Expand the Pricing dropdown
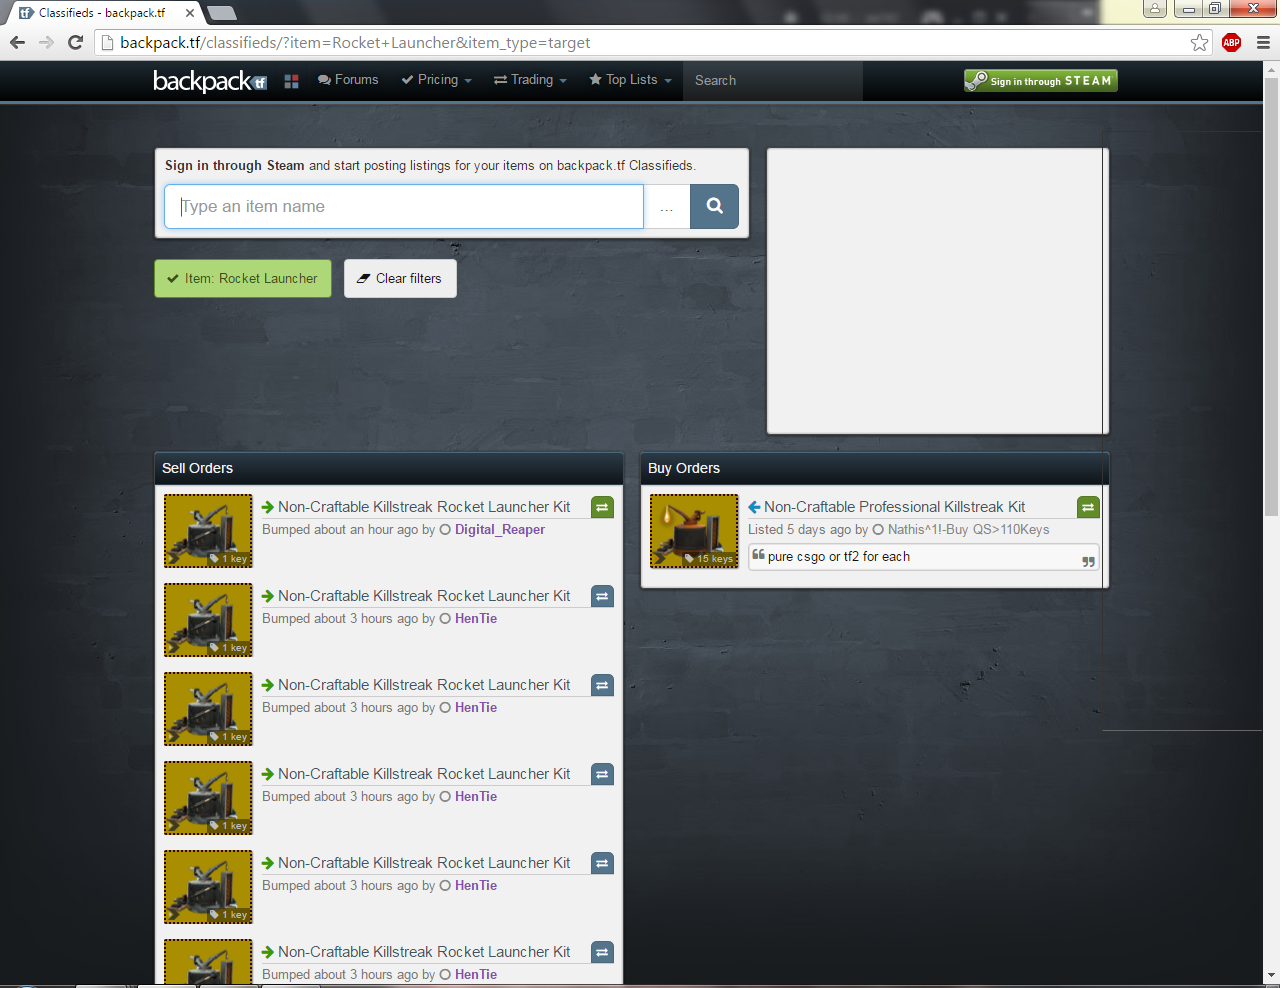Image resolution: width=1282 pixels, height=988 pixels. (436, 80)
